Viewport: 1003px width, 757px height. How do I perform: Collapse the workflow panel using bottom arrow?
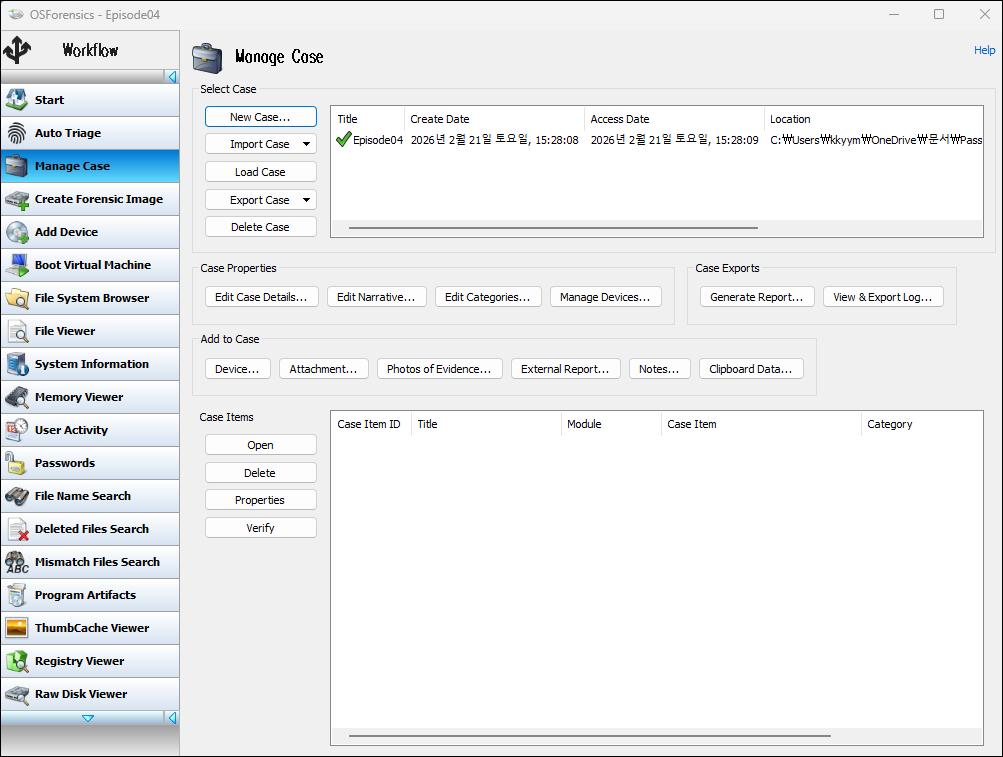point(172,718)
